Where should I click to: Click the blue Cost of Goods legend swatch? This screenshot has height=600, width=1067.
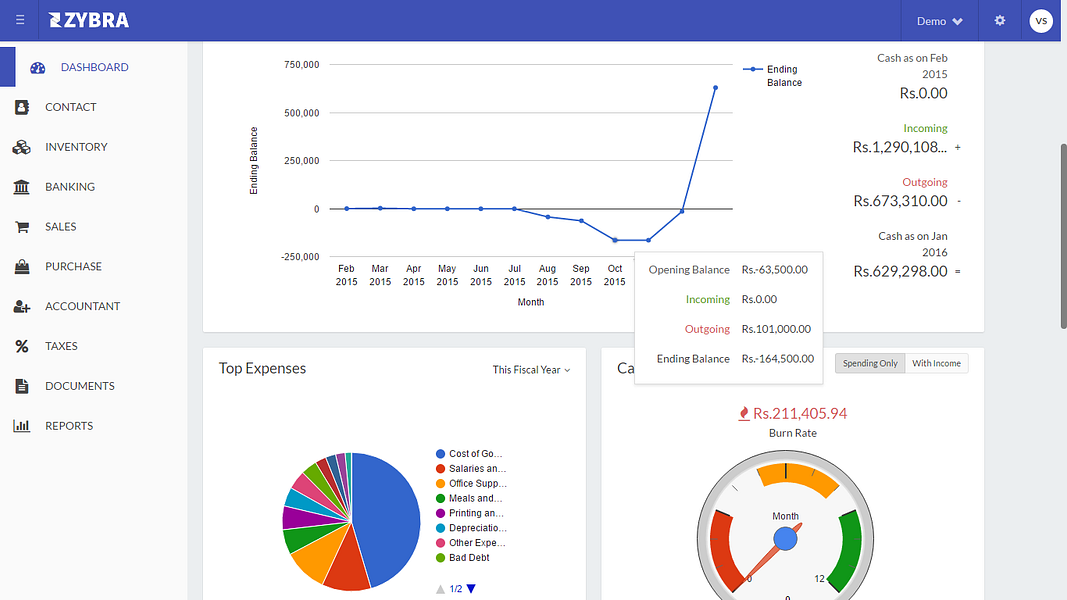click(440, 454)
